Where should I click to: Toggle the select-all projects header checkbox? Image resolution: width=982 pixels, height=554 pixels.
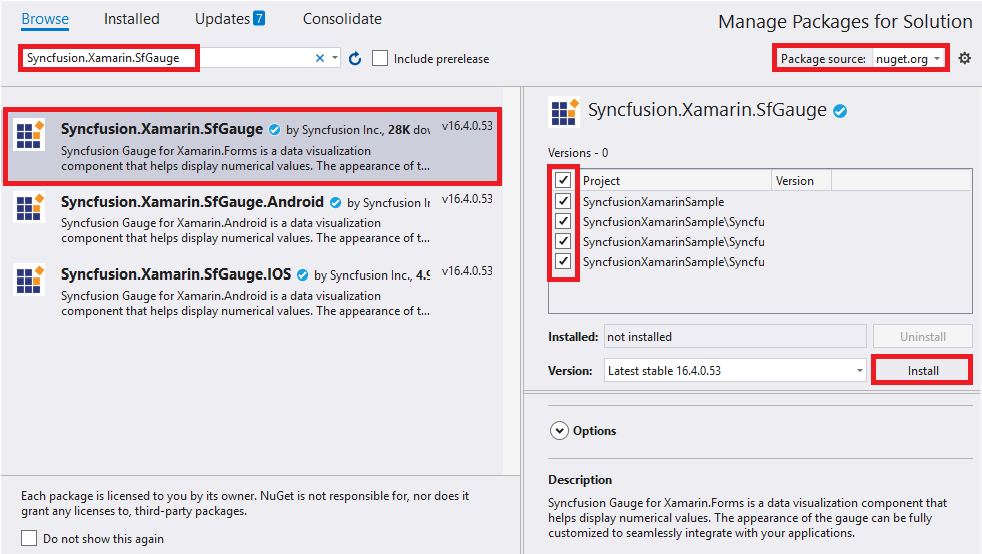coord(564,181)
